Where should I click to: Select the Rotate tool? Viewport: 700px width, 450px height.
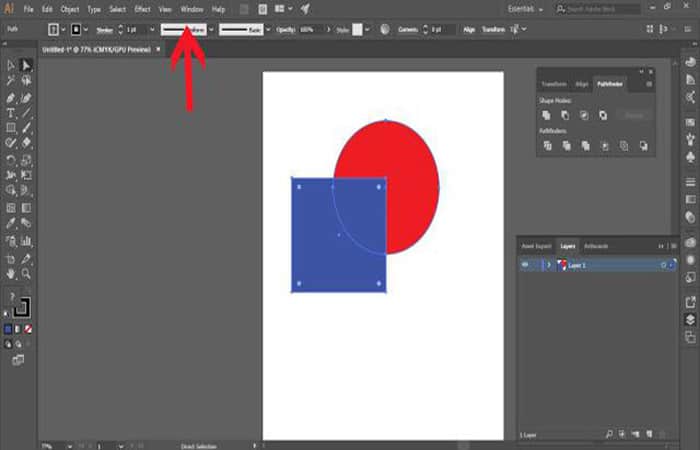pyautogui.click(x=11, y=160)
